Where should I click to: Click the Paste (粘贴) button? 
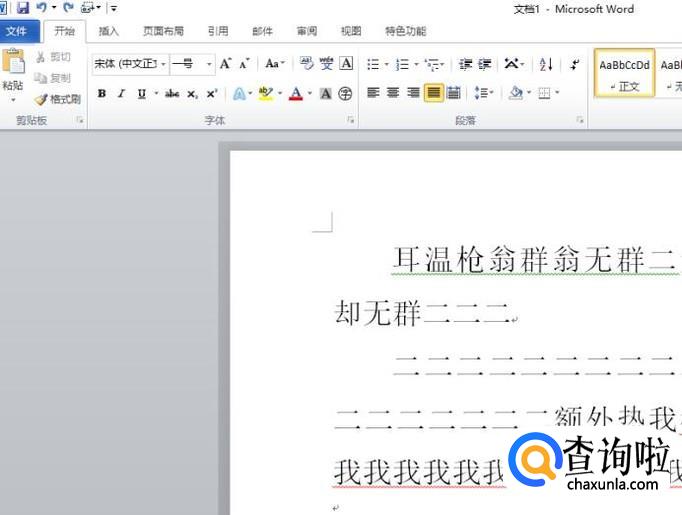(13, 70)
